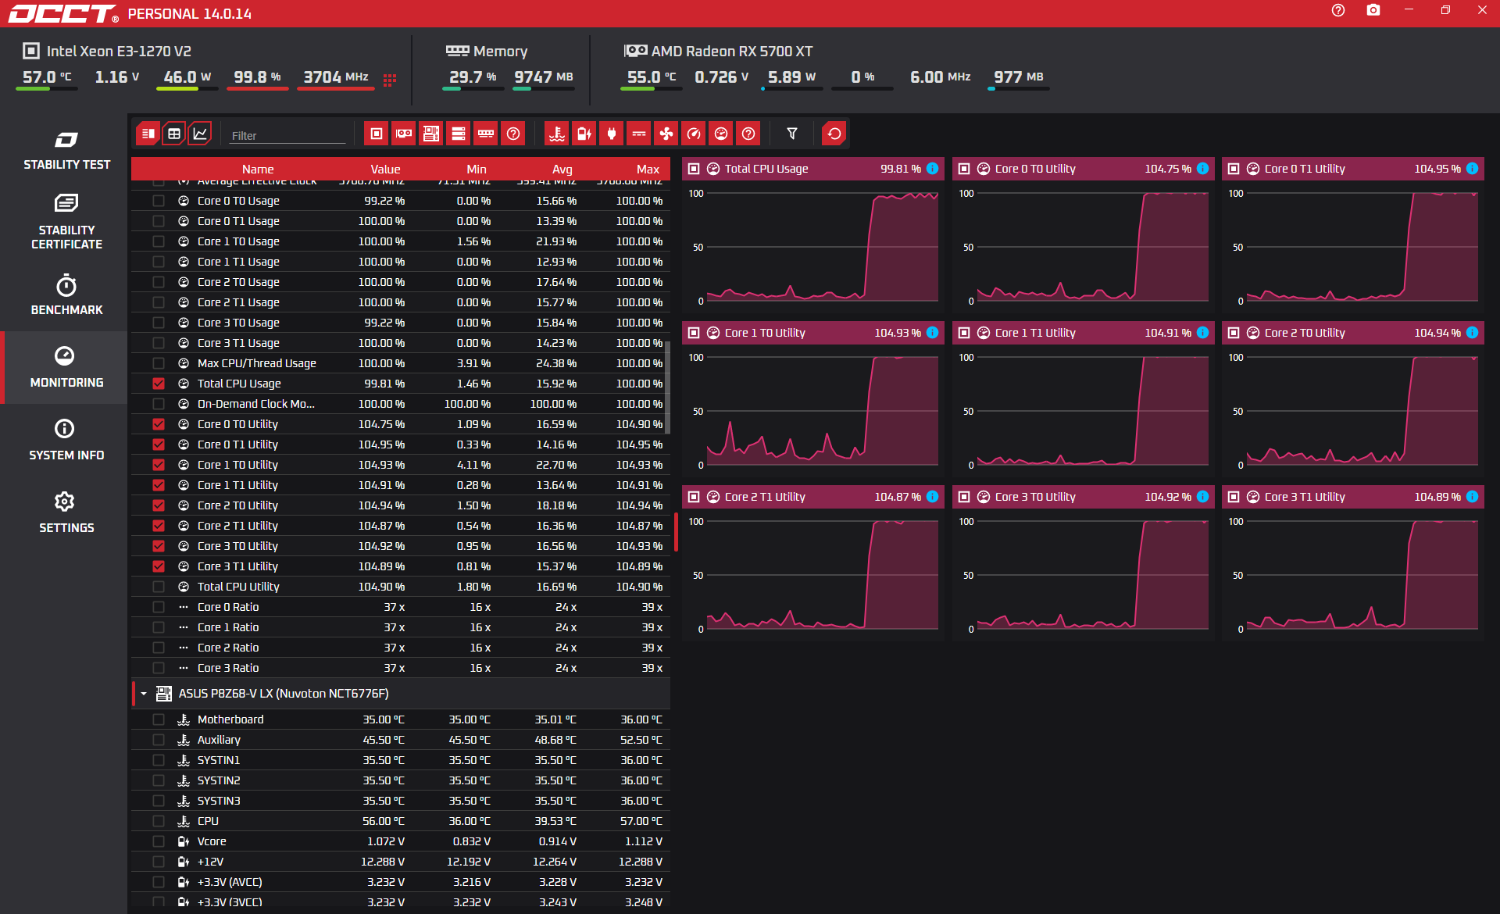1500x914 pixels.
Task: Click the reset statistics icon in toolbar
Action: [834, 134]
